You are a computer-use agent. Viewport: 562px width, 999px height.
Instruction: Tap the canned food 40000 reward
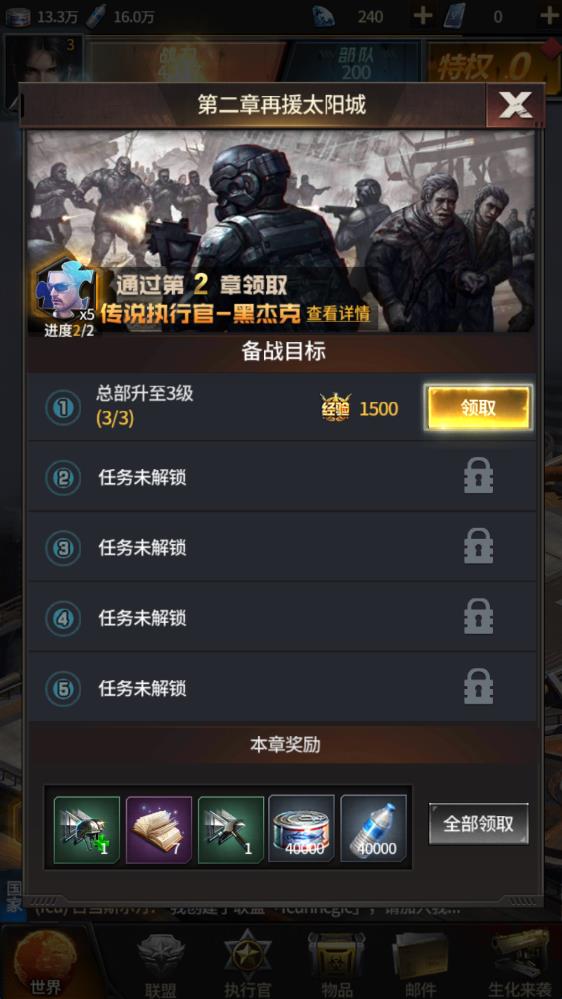(301, 828)
